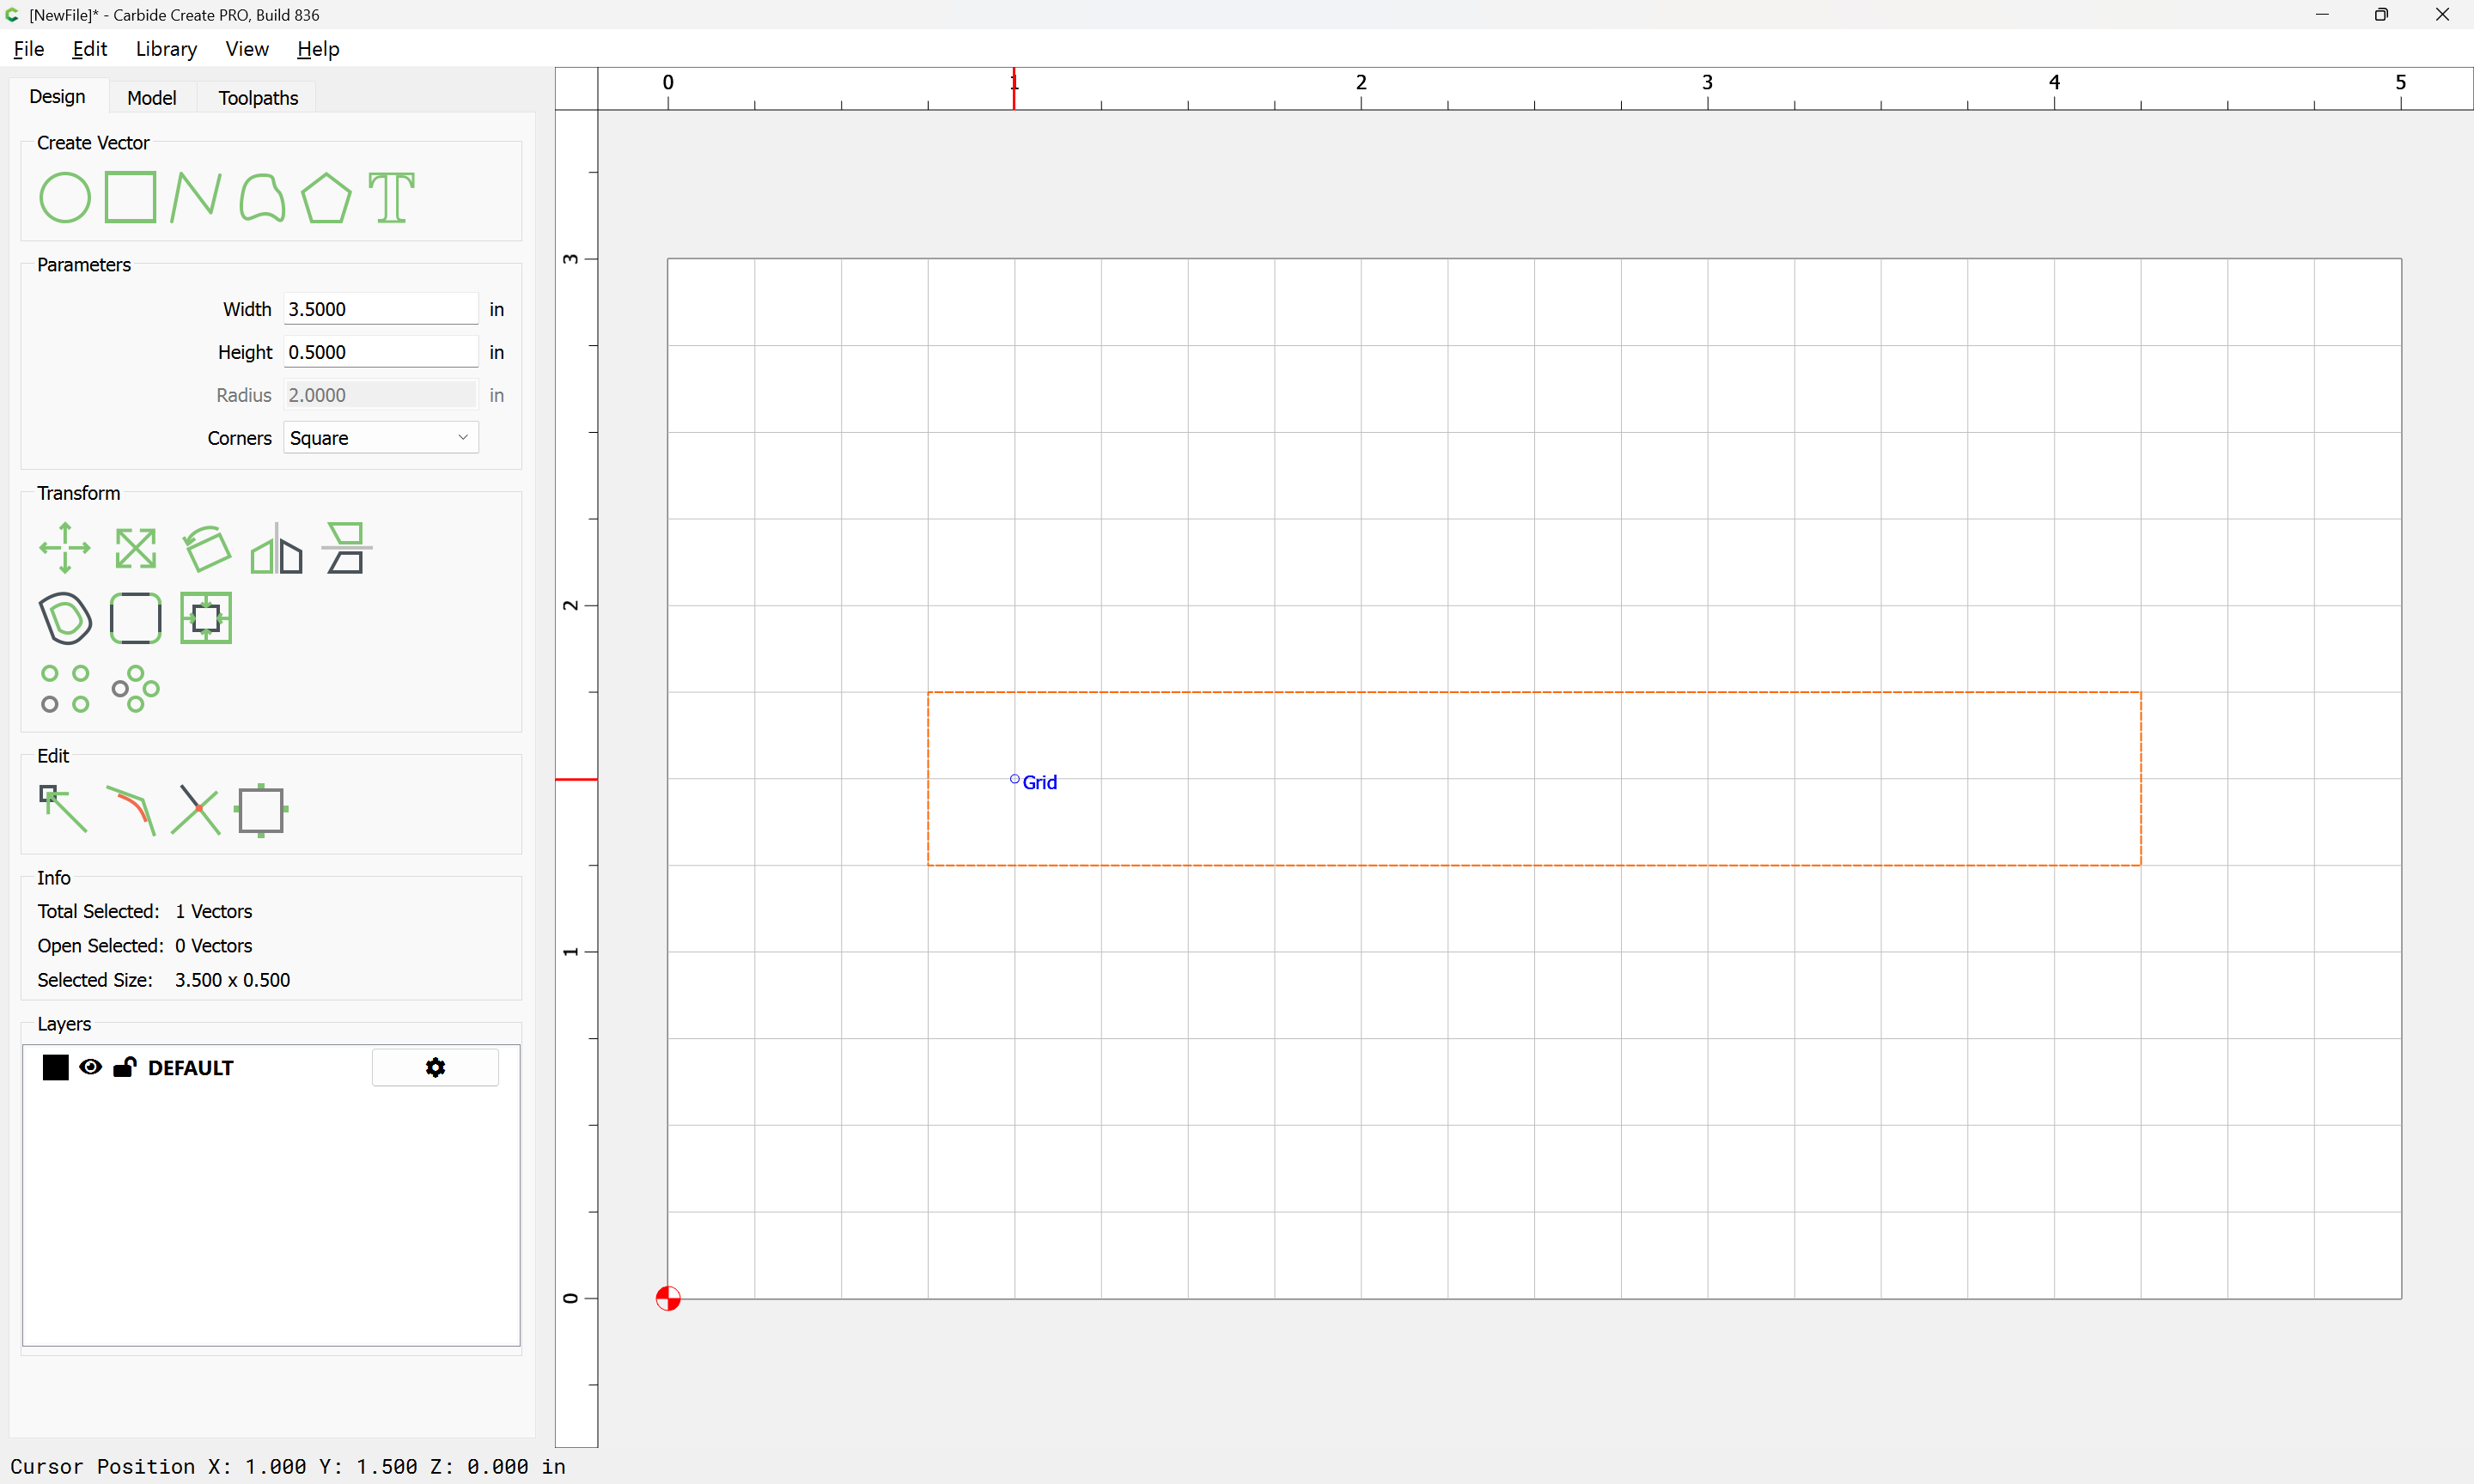
Task: Click the Width input field
Action: pos(380,309)
